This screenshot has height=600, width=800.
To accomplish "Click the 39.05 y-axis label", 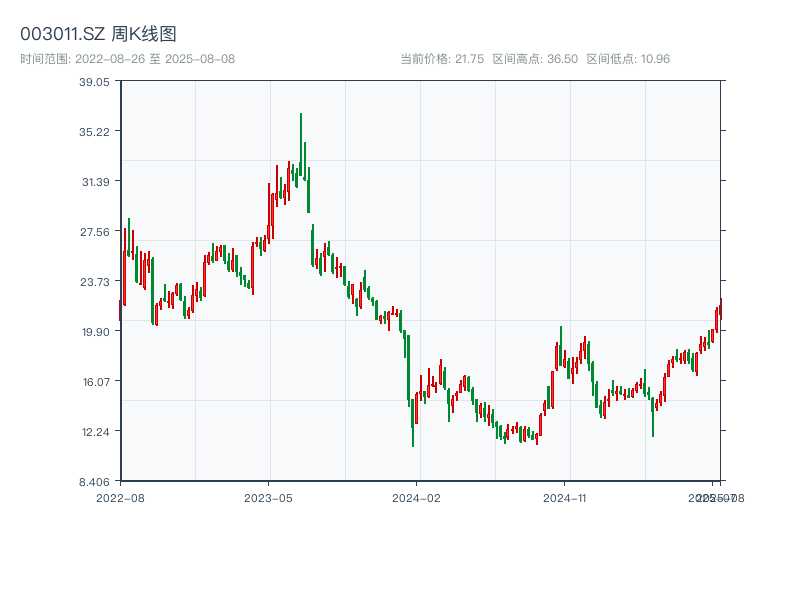I will [95, 82].
